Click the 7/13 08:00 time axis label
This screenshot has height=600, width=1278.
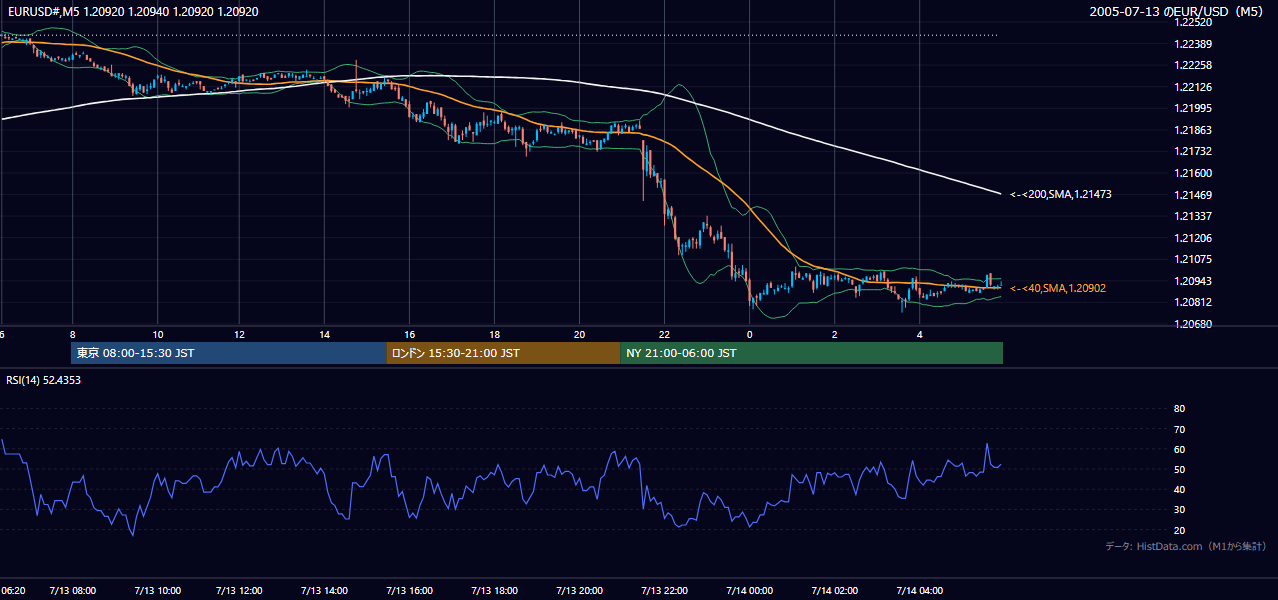73,591
